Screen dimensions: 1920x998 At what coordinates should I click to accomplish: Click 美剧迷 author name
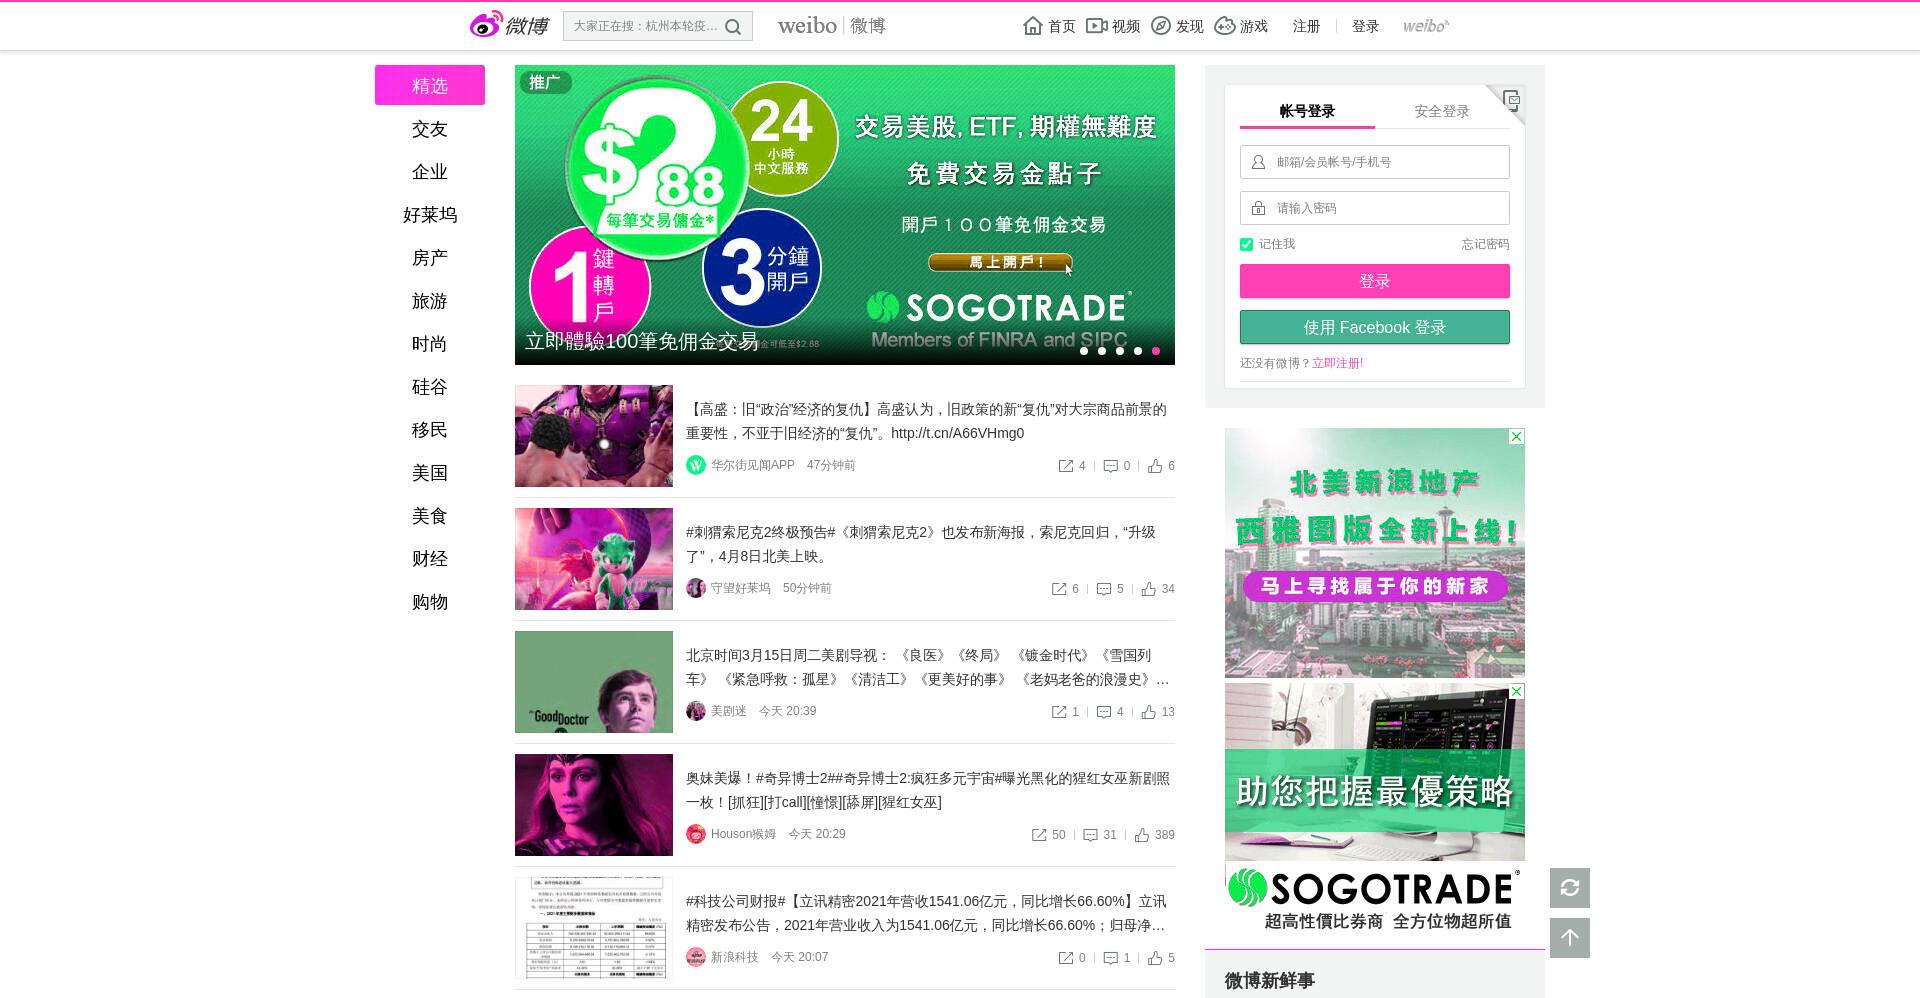tap(729, 711)
